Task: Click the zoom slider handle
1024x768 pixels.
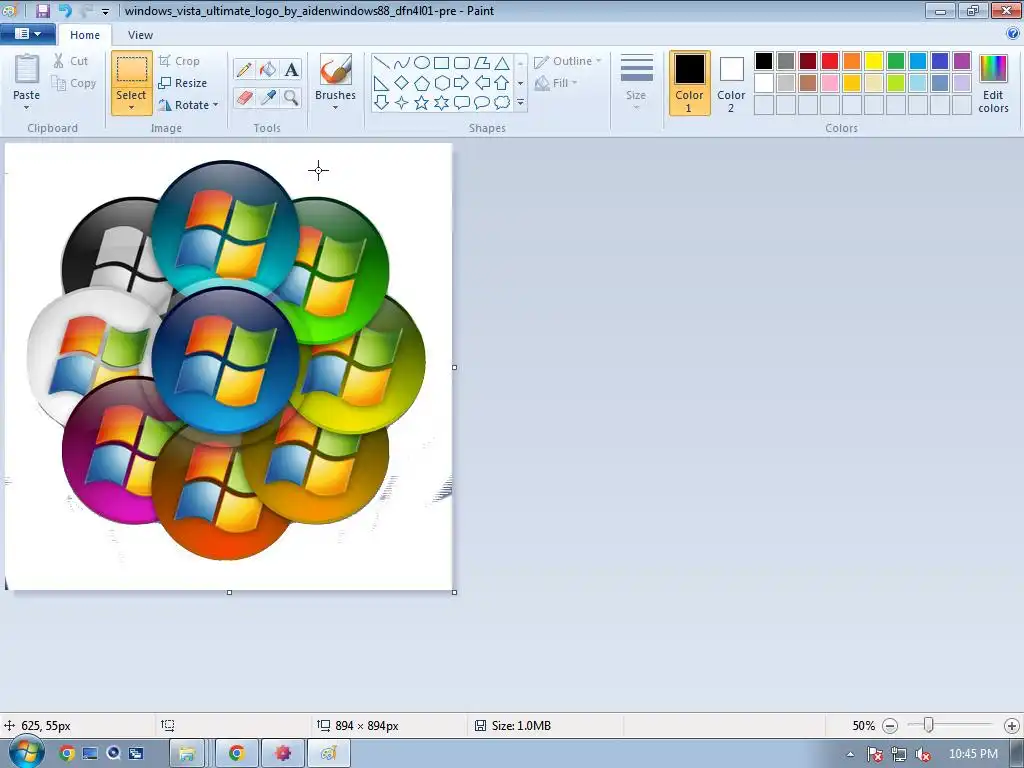Action: pyautogui.click(x=929, y=725)
